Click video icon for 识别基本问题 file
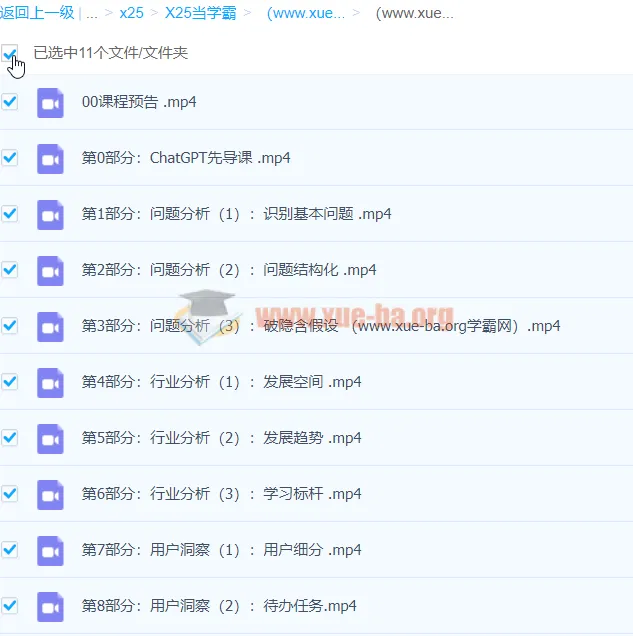This screenshot has height=636, width=633. 50,214
